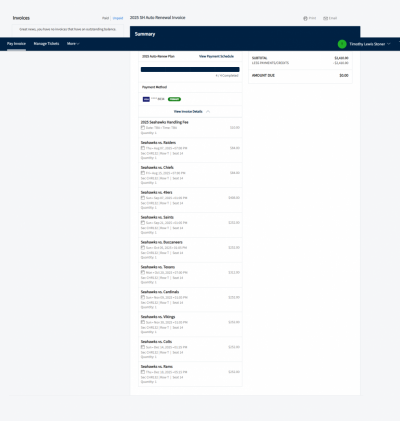Click the calendar icon for Seahawks vs. 49ers
The width and height of the screenshot is (400, 421).
143,198
